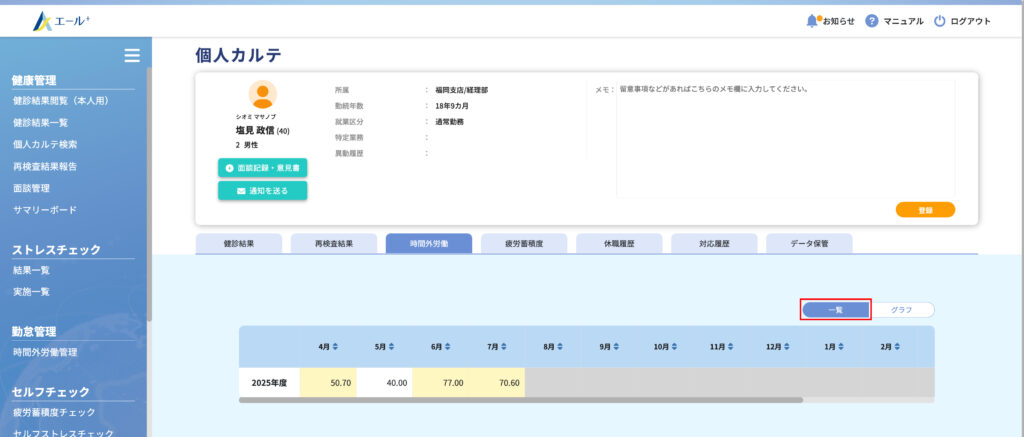This screenshot has width=1024, height=437.
Task: Collapse sidebar with hamburger menu icon
Action: pyautogui.click(x=131, y=55)
